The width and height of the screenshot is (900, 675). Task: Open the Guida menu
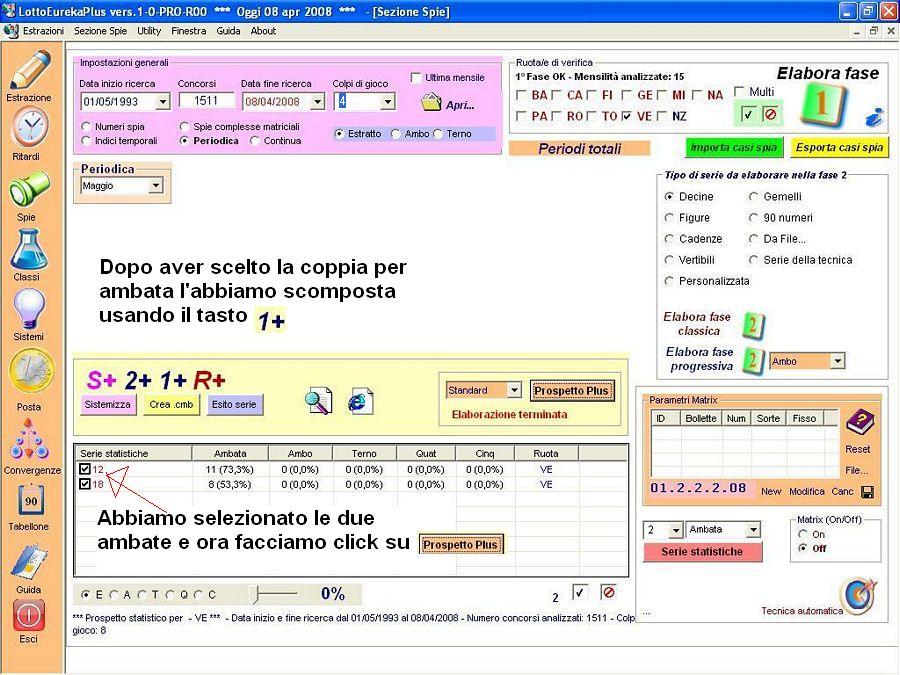(x=228, y=31)
